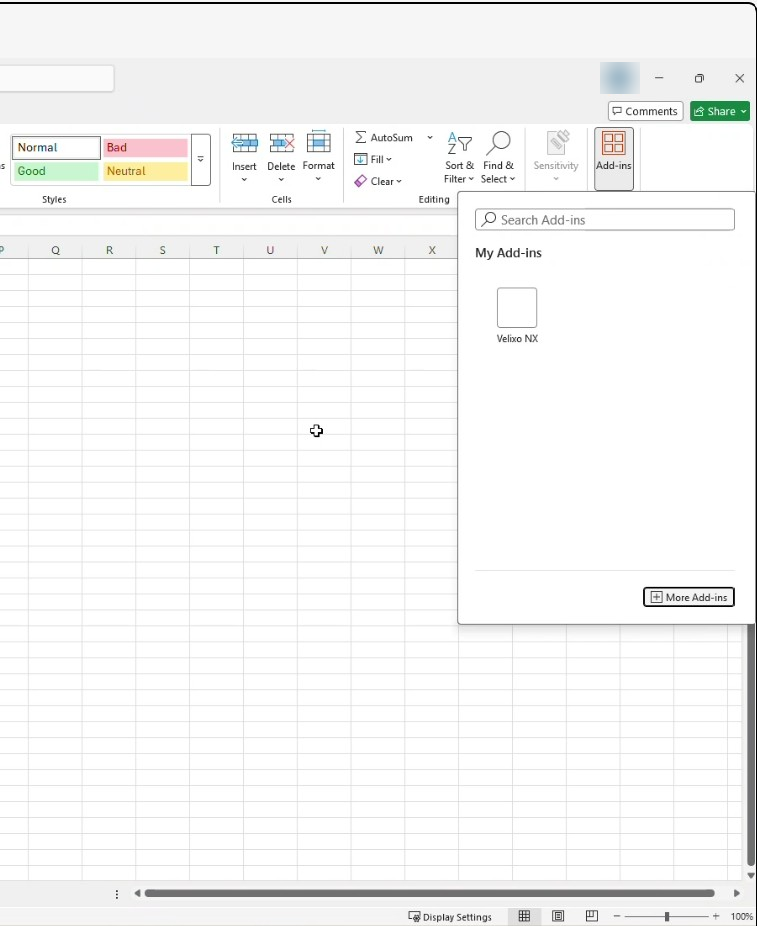757x926 pixels.
Task: Click the sheet tab splitter dots
Action: [x=117, y=894]
